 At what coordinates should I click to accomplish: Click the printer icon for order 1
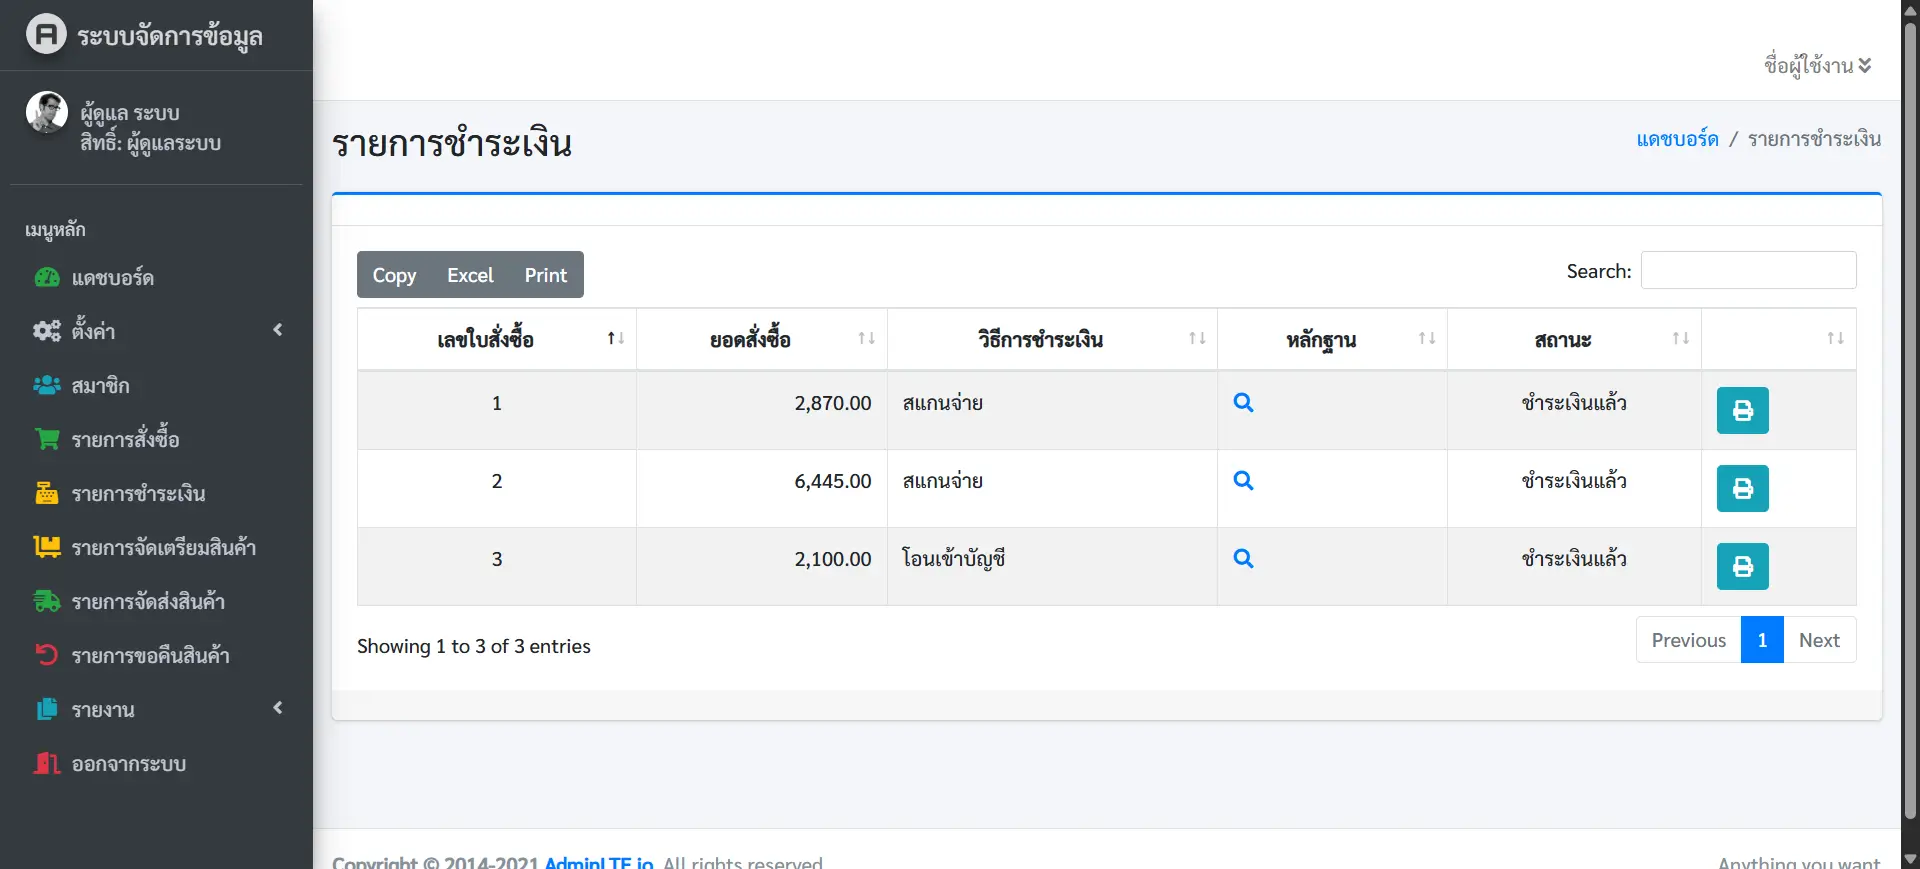click(1742, 411)
